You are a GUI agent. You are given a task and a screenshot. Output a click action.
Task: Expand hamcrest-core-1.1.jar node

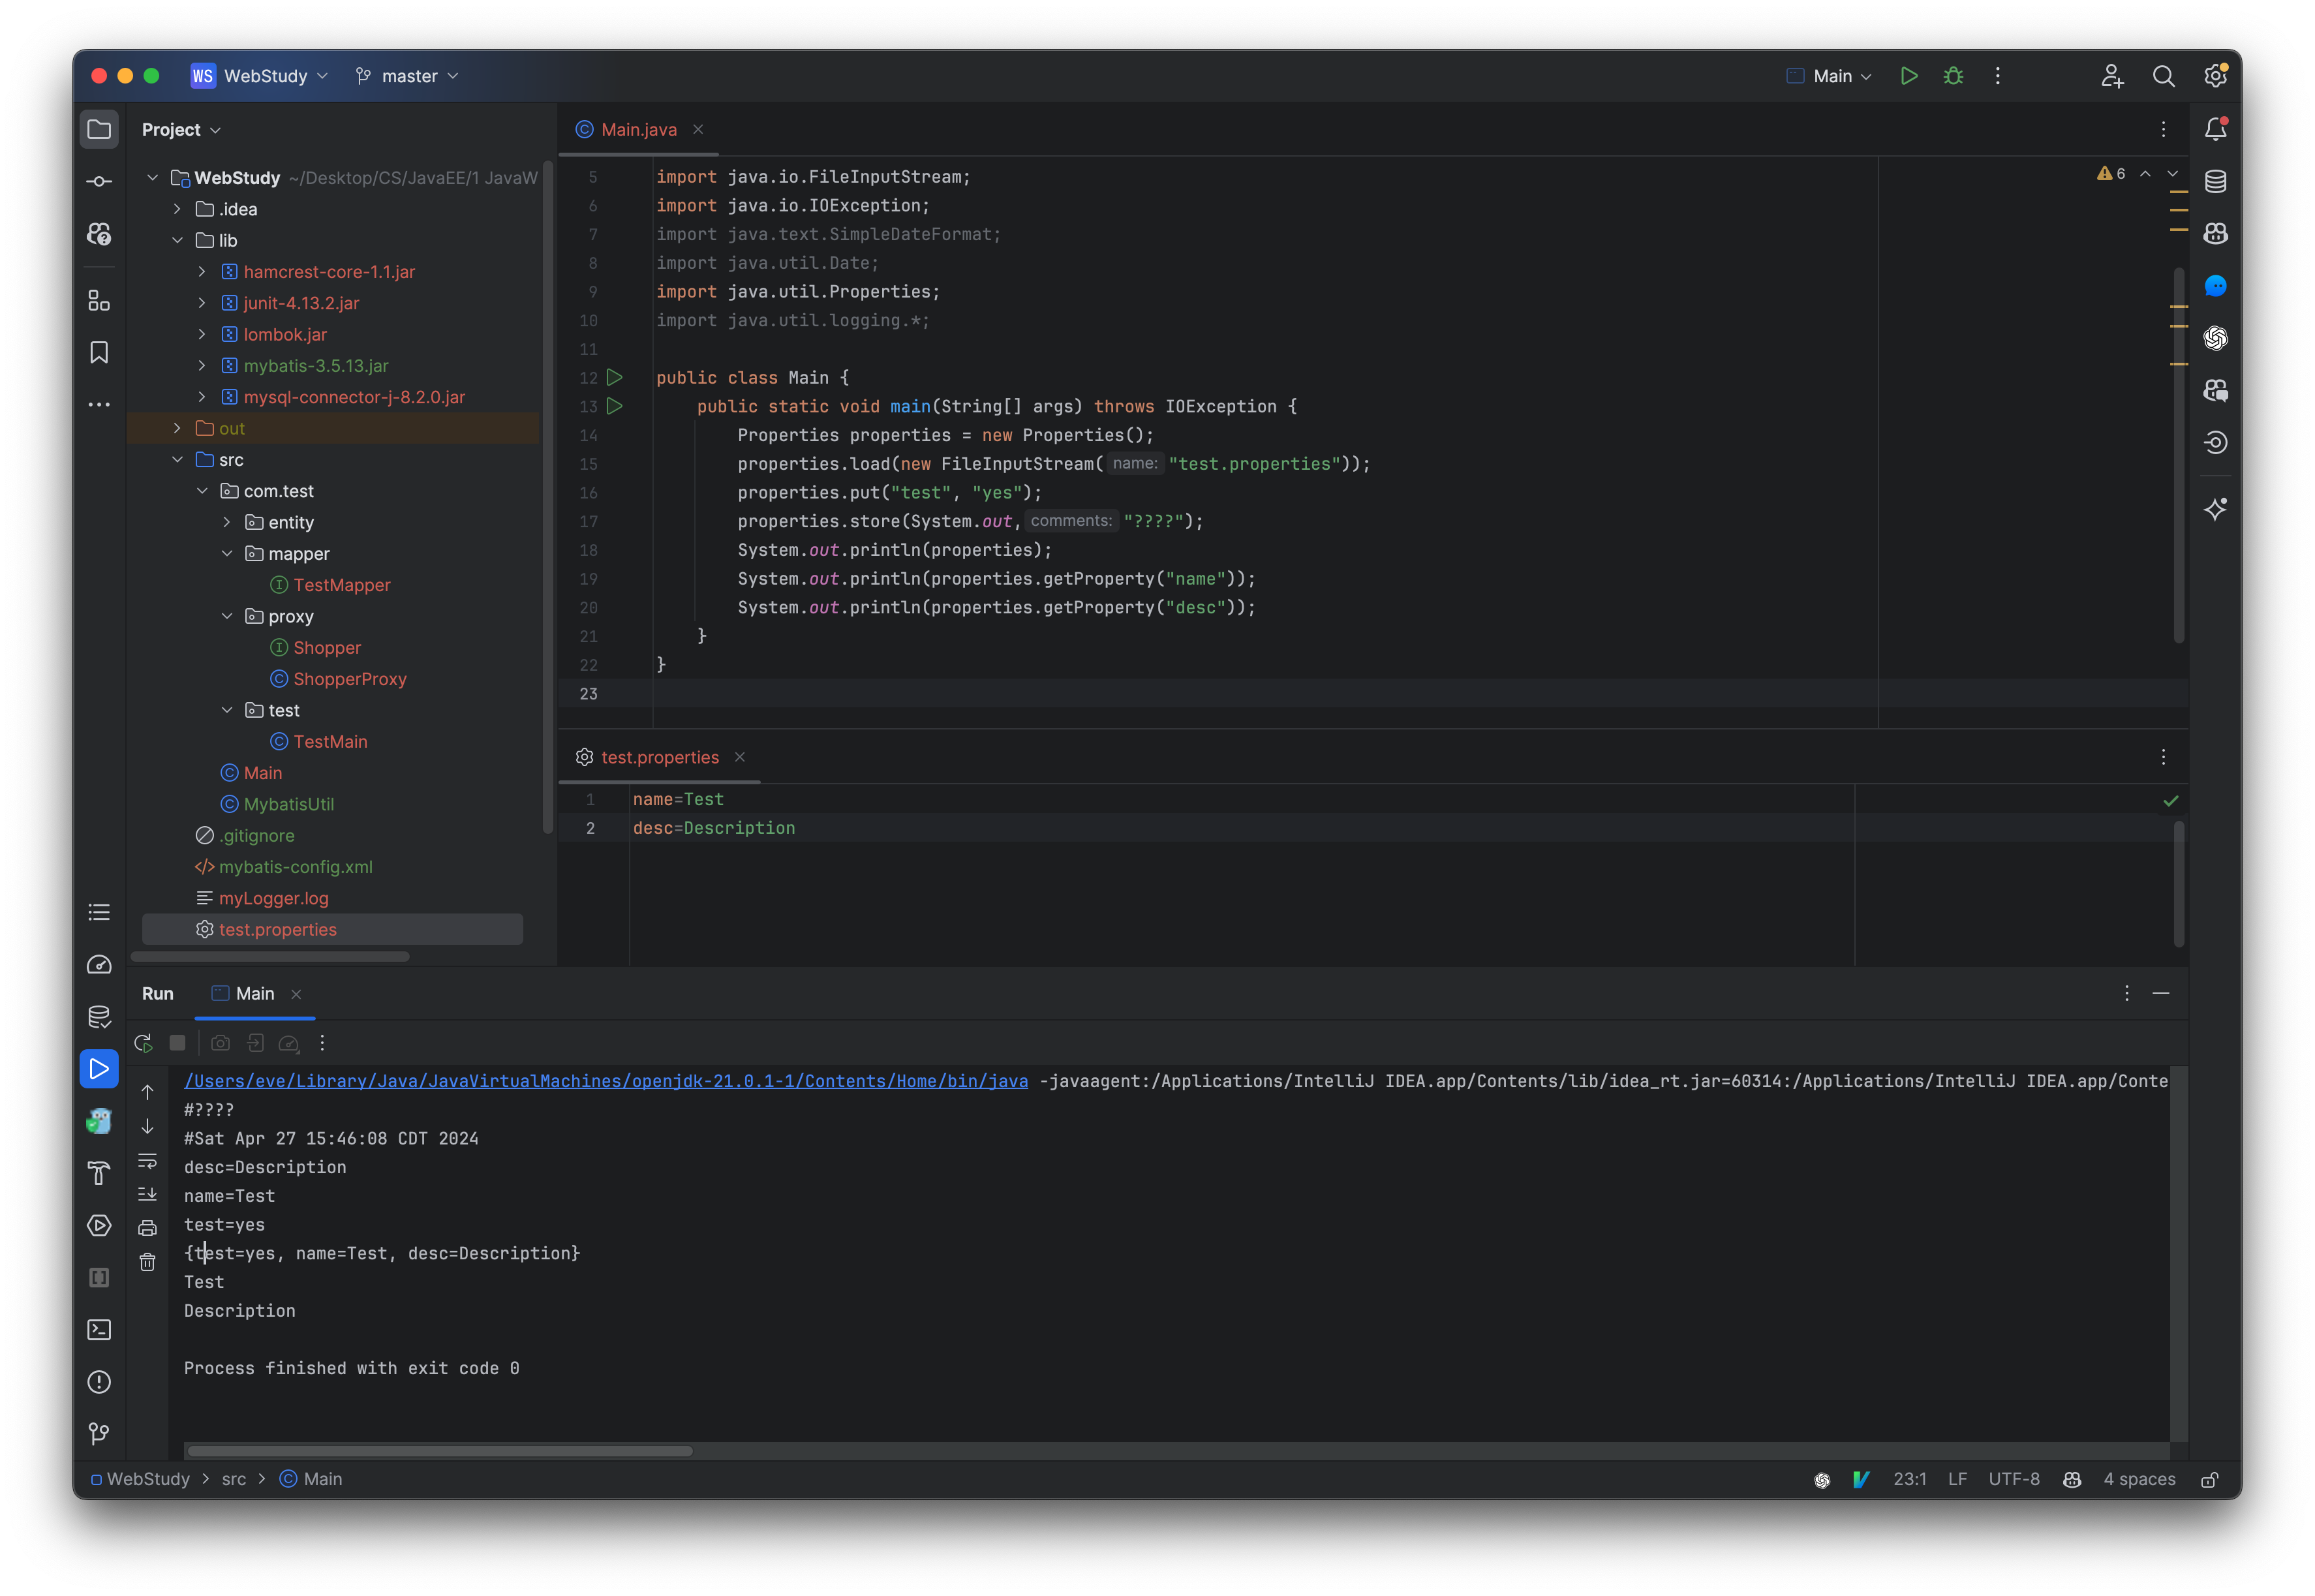coord(202,271)
